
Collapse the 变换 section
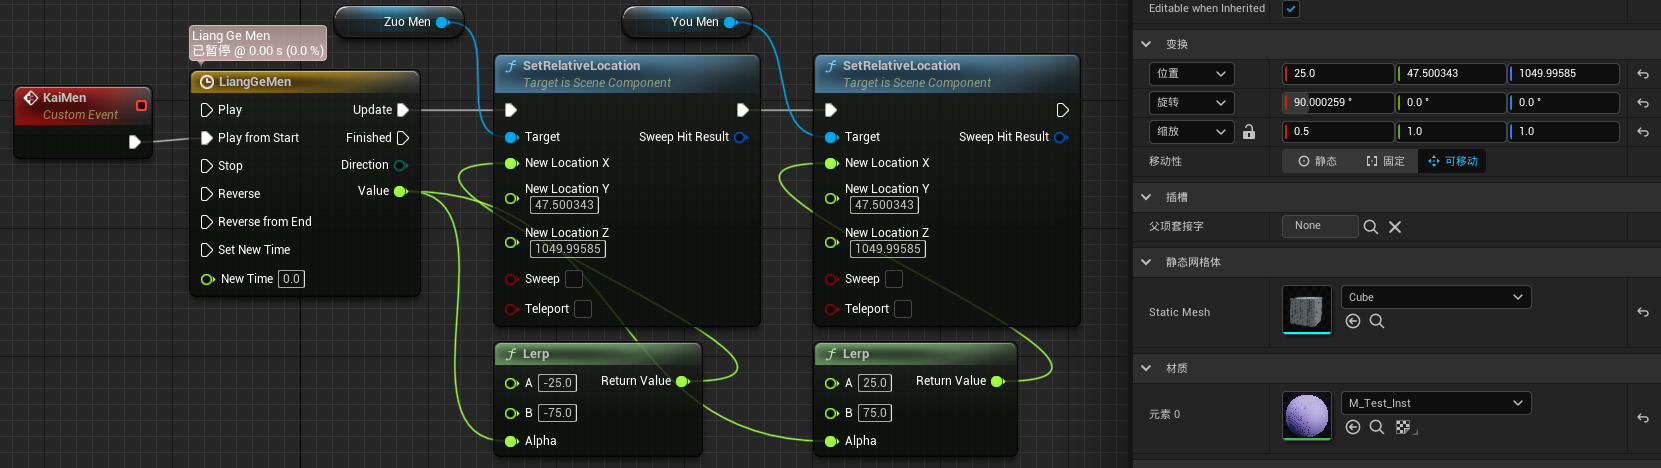coord(1147,44)
